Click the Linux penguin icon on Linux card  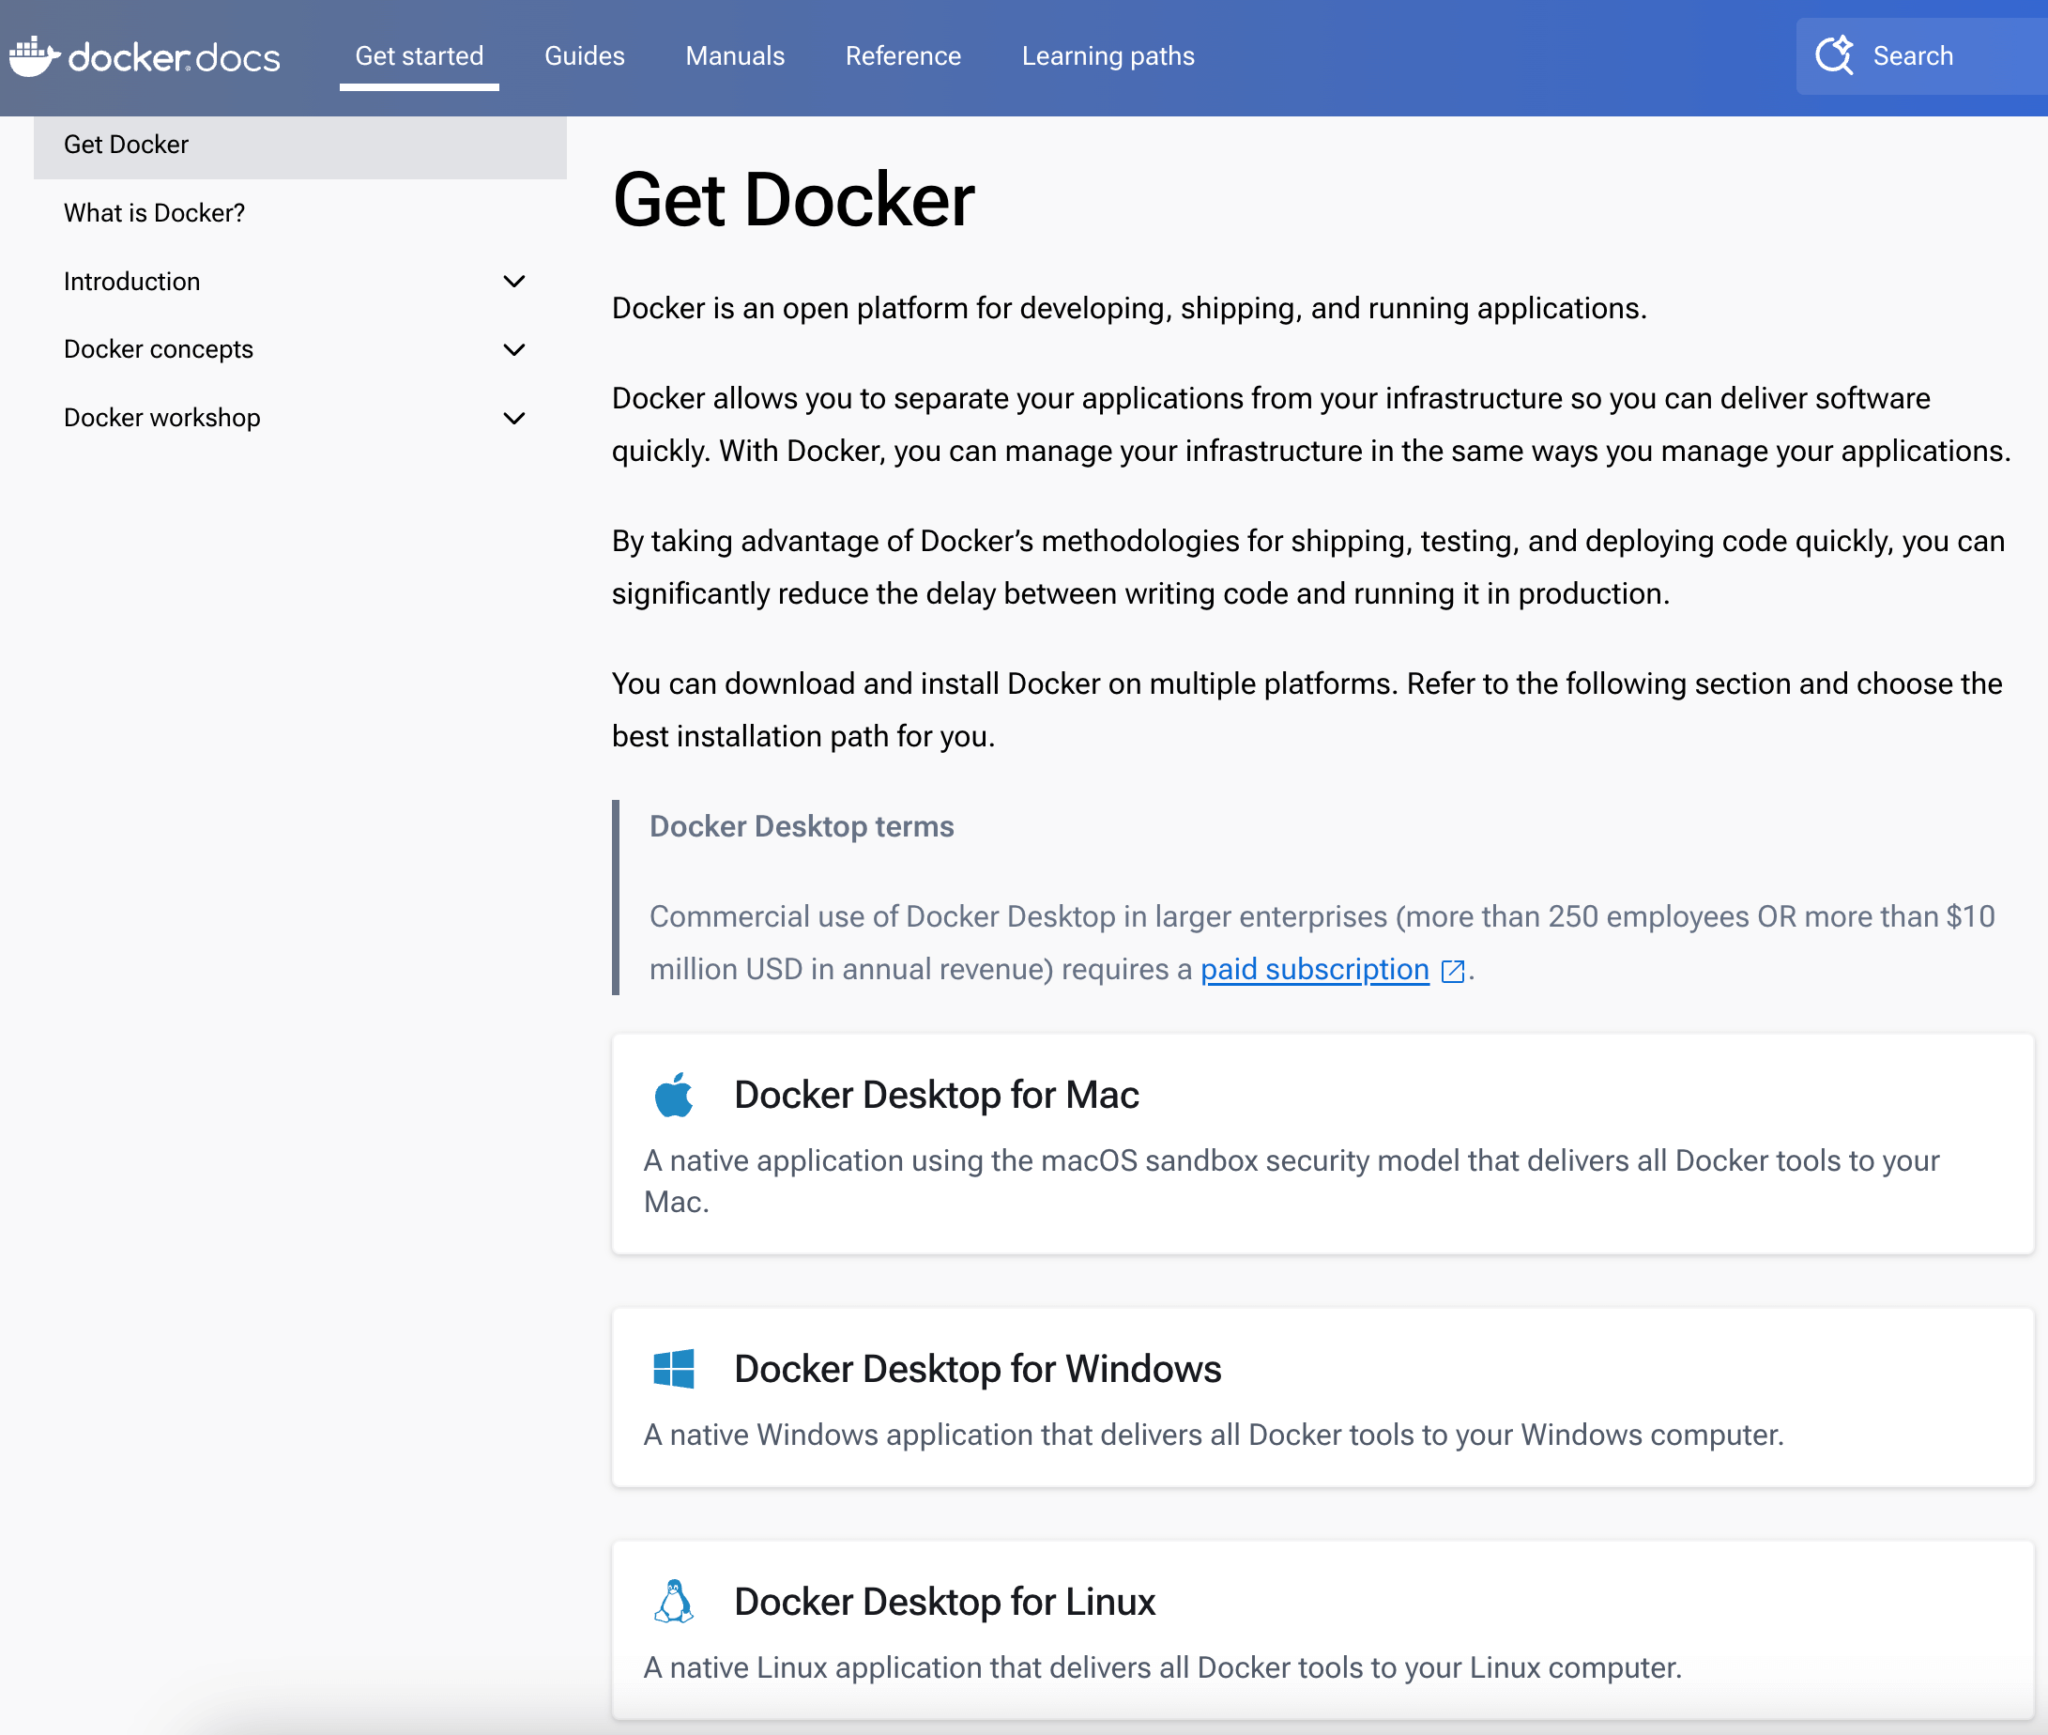(674, 1601)
